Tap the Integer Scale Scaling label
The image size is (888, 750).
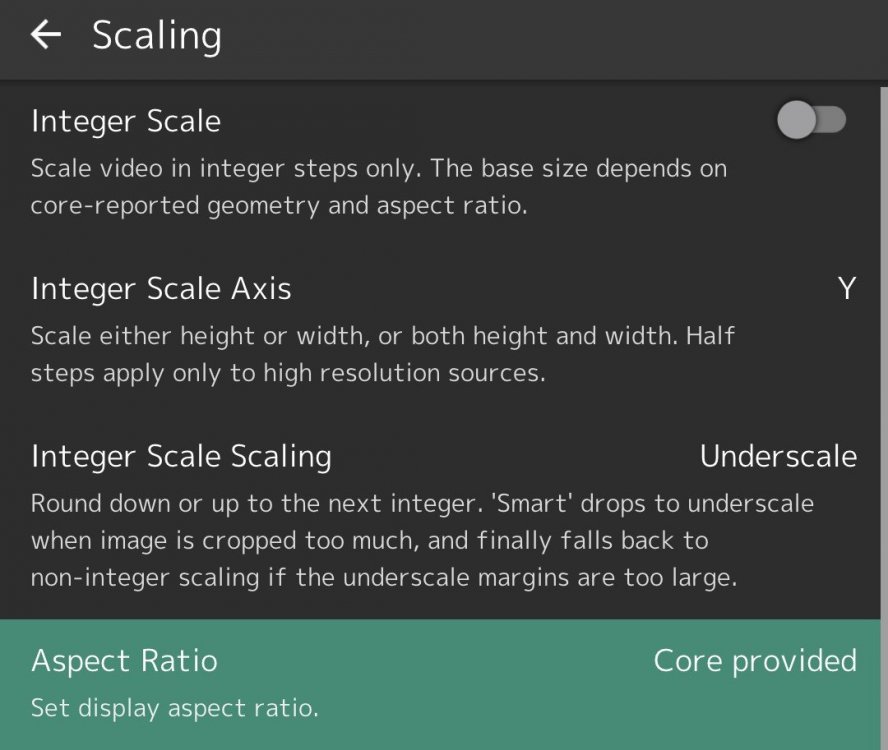[x=181, y=457]
